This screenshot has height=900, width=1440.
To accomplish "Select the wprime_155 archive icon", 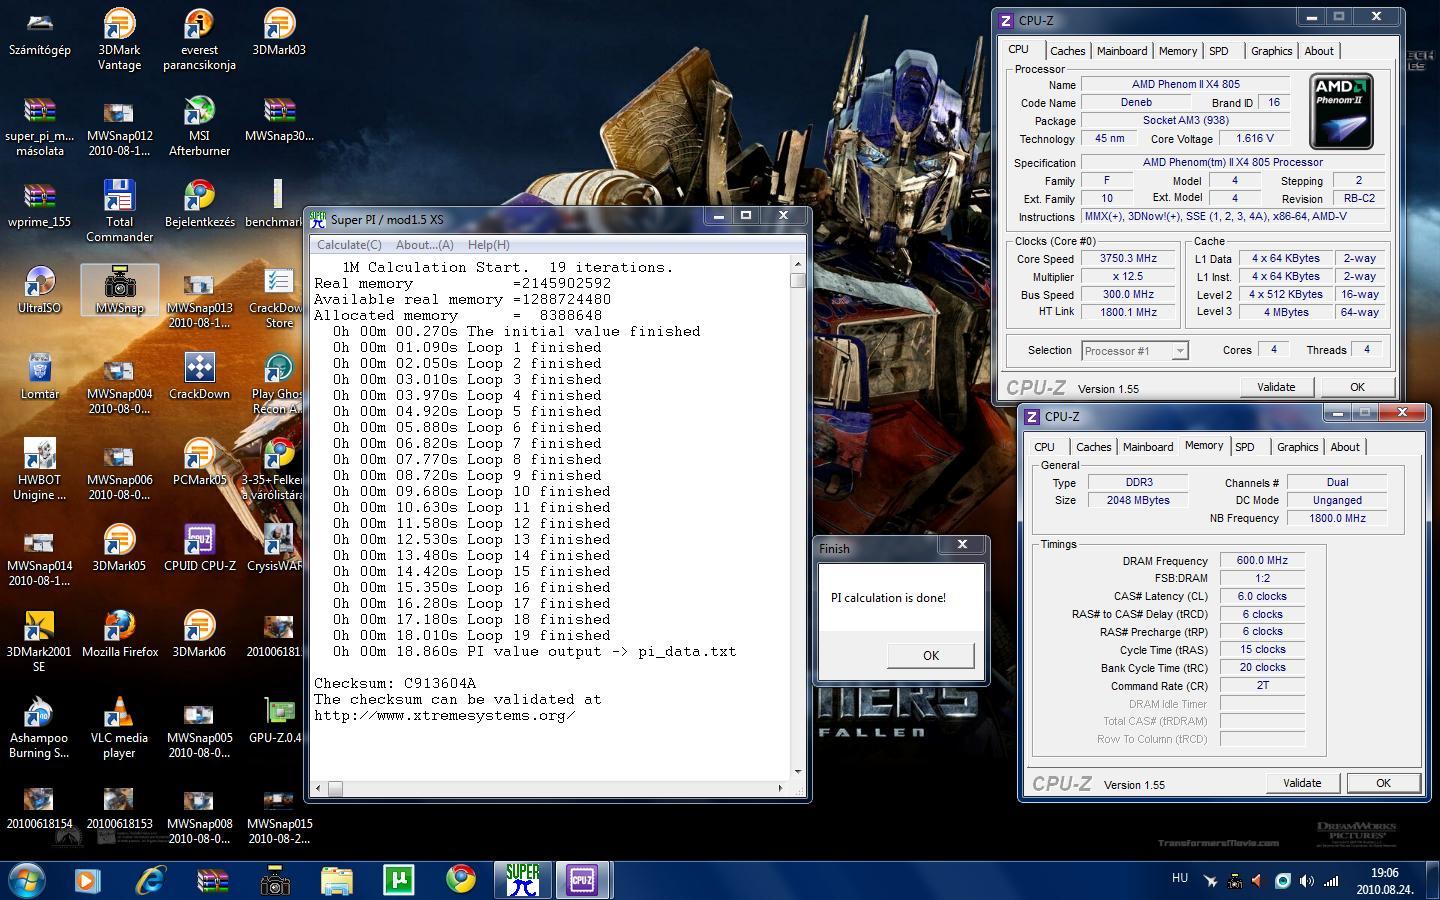I will click(39, 203).
